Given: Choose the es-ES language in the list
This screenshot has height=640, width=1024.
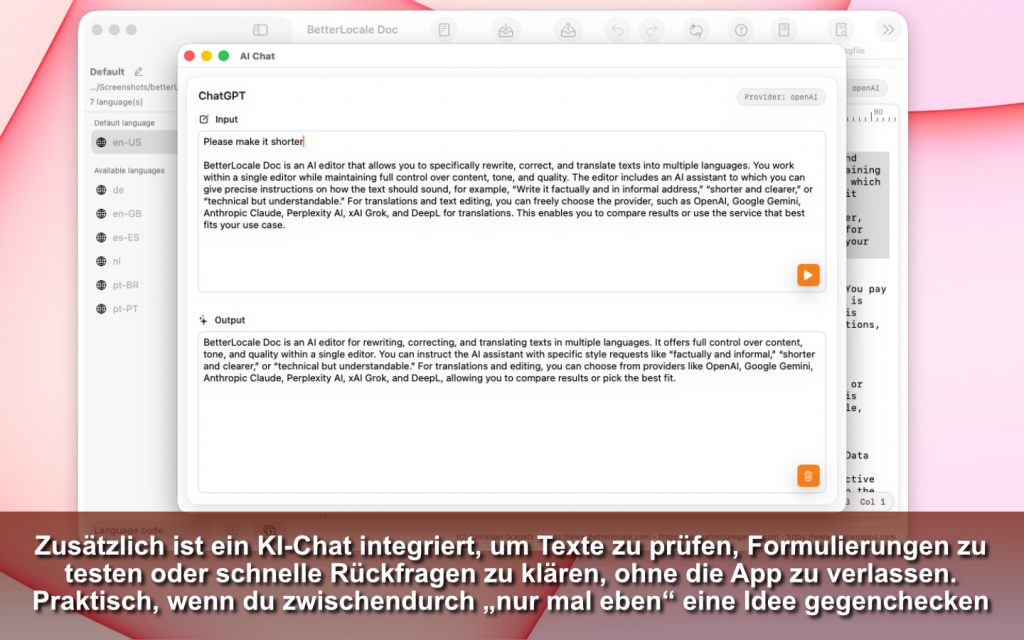Looking at the screenshot, I should (x=125, y=238).
